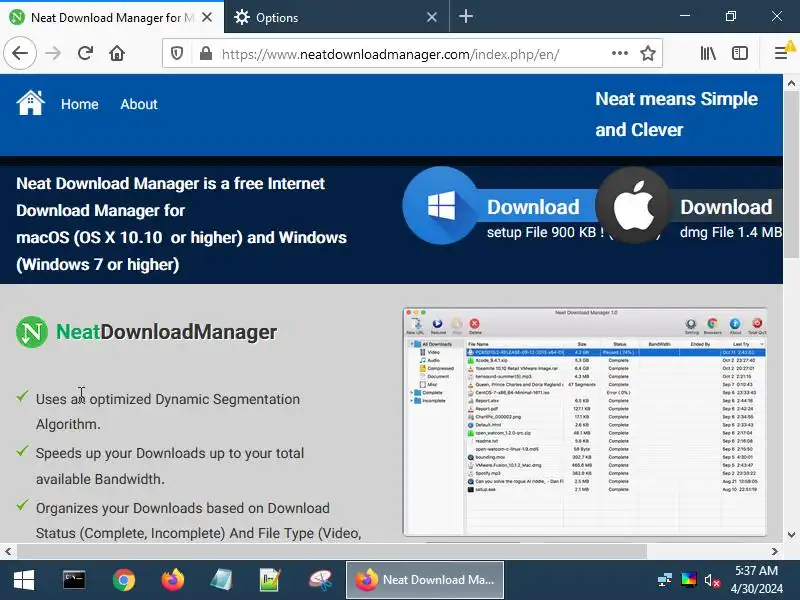Download the Windows setup file
Viewport: 800px width, 600px height.
pos(533,207)
